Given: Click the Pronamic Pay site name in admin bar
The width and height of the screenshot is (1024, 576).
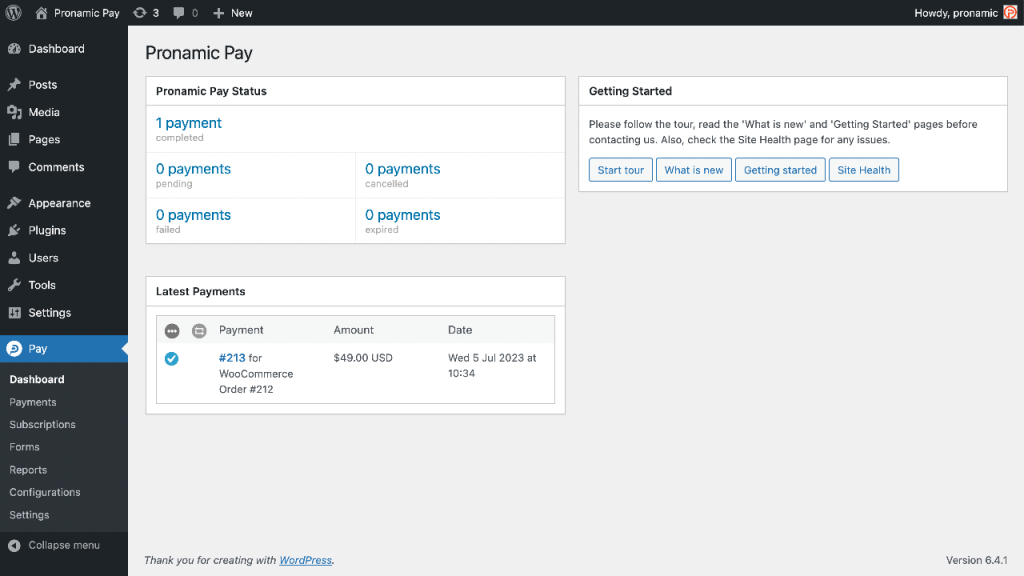Looking at the screenshot, I should click(86, 13).
